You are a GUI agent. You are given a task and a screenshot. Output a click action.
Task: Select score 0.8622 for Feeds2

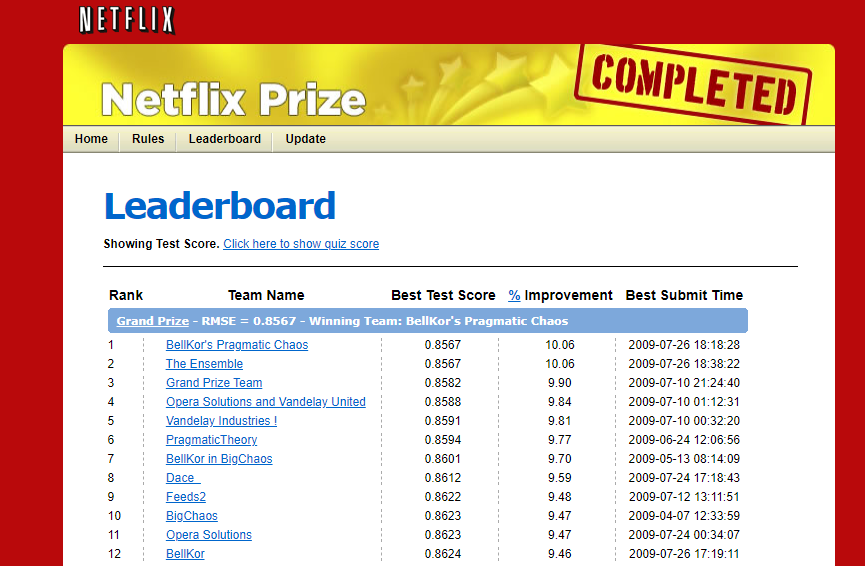coord(443,497)
